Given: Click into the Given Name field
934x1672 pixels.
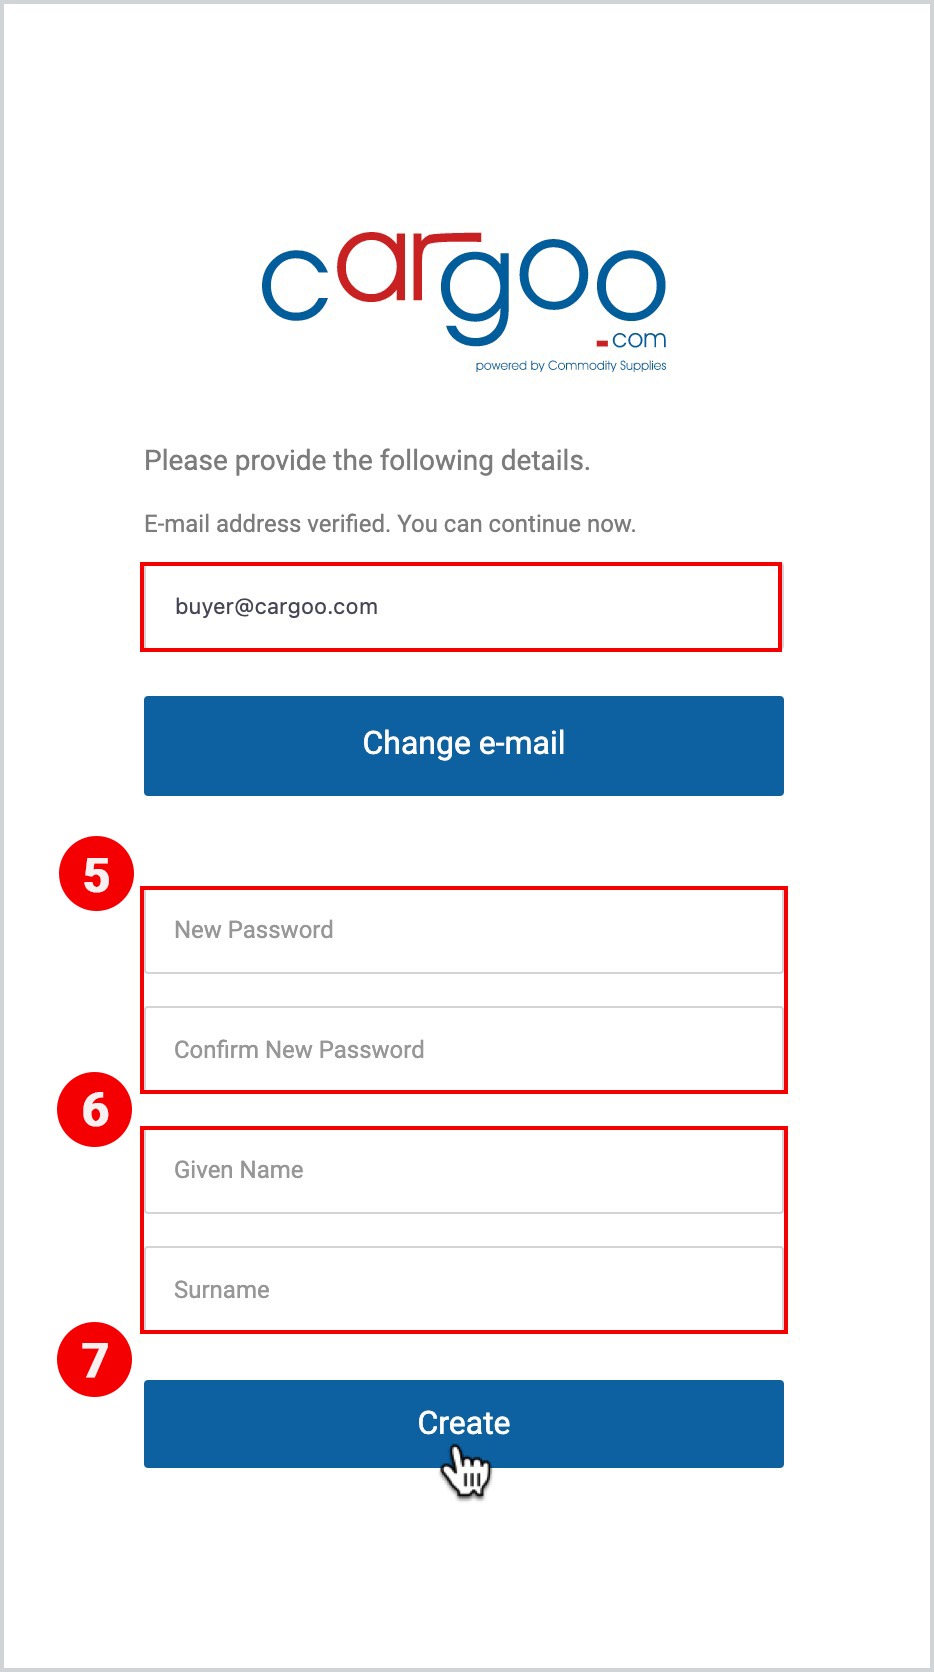Looking at the screenshot, I should 464,1171.
